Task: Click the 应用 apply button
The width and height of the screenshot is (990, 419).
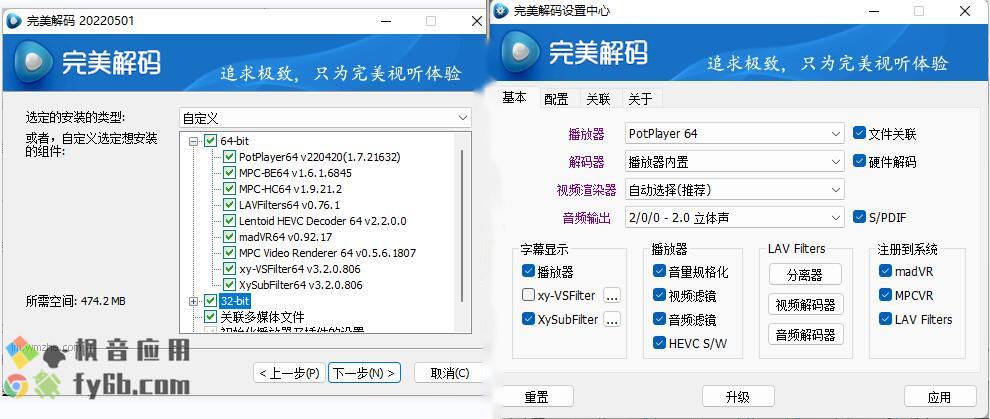Action: click(939, 397)
